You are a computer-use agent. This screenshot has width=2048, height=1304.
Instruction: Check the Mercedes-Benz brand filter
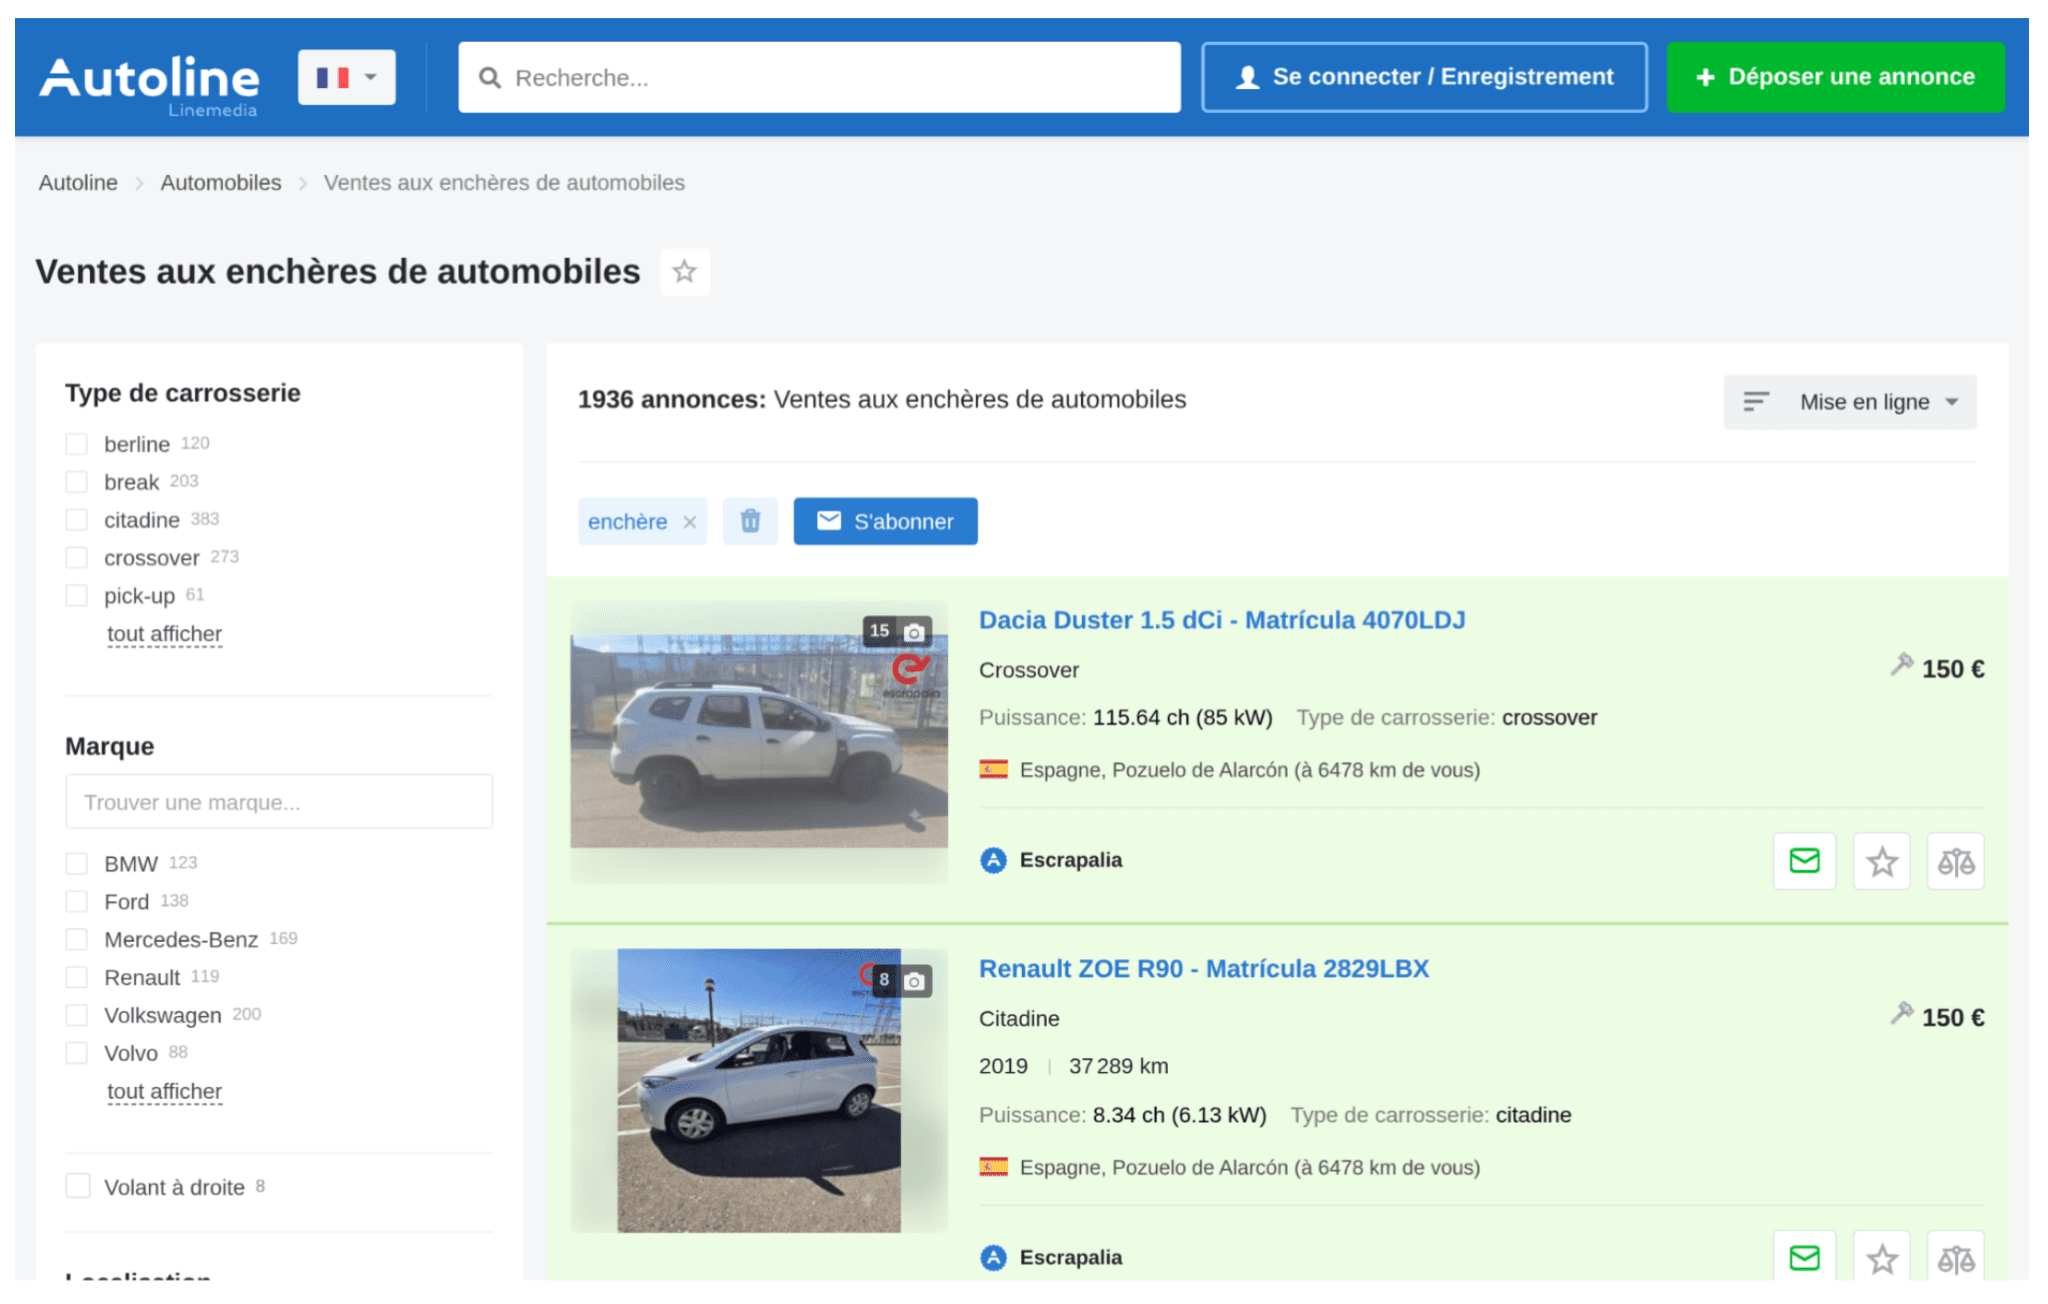pyautogui.click(x=76, y=940)
